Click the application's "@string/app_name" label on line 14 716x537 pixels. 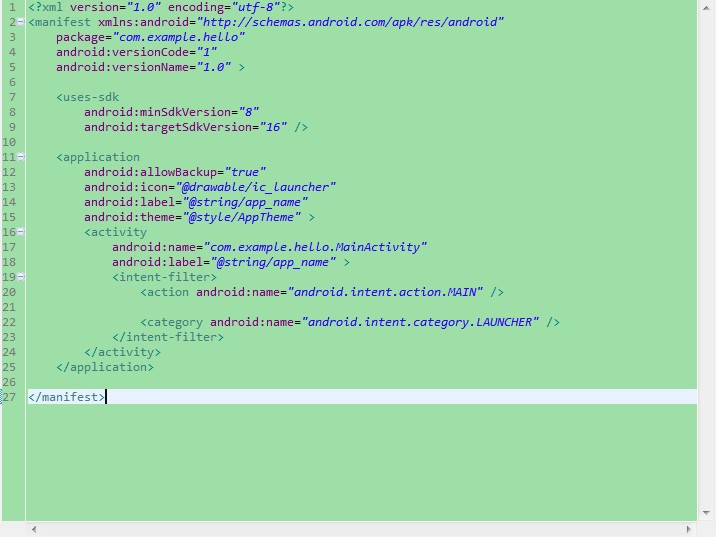tap(245, 202)
